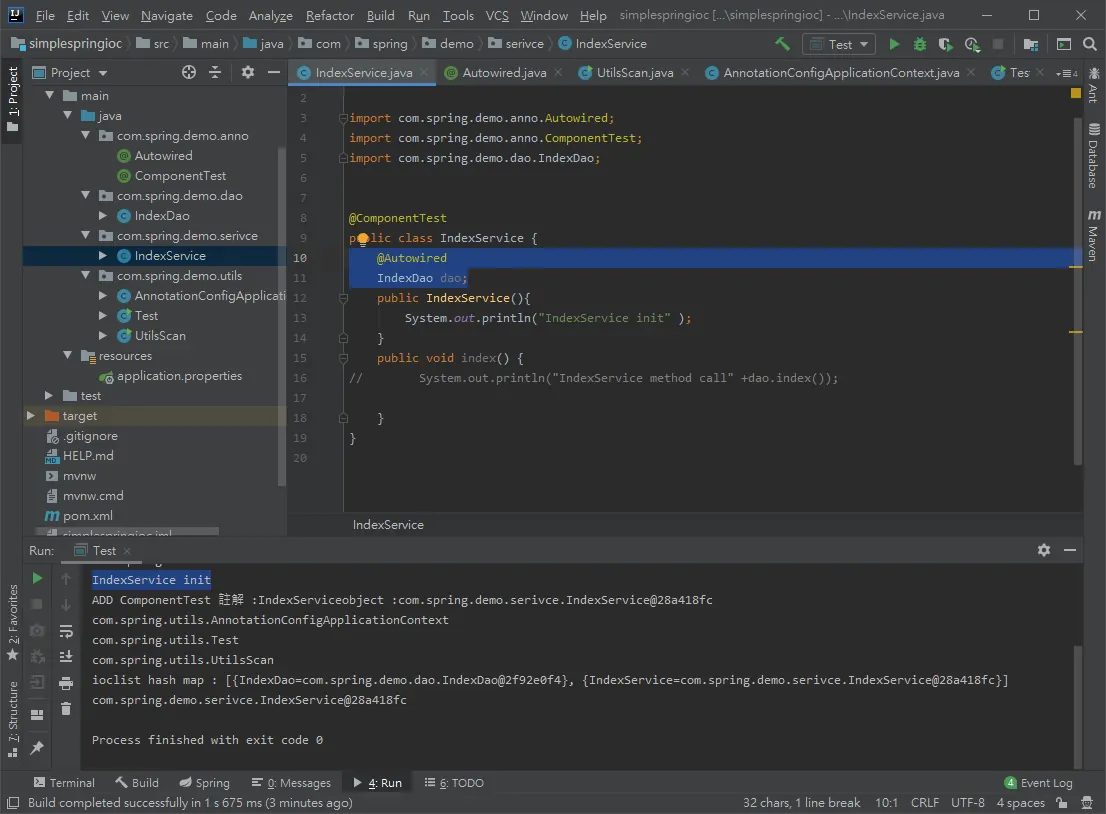Image resolution: width=1106 pixels, height=814 pixels.
Task: Click the editor vertical scrollbar
Action: [1077, 289]
